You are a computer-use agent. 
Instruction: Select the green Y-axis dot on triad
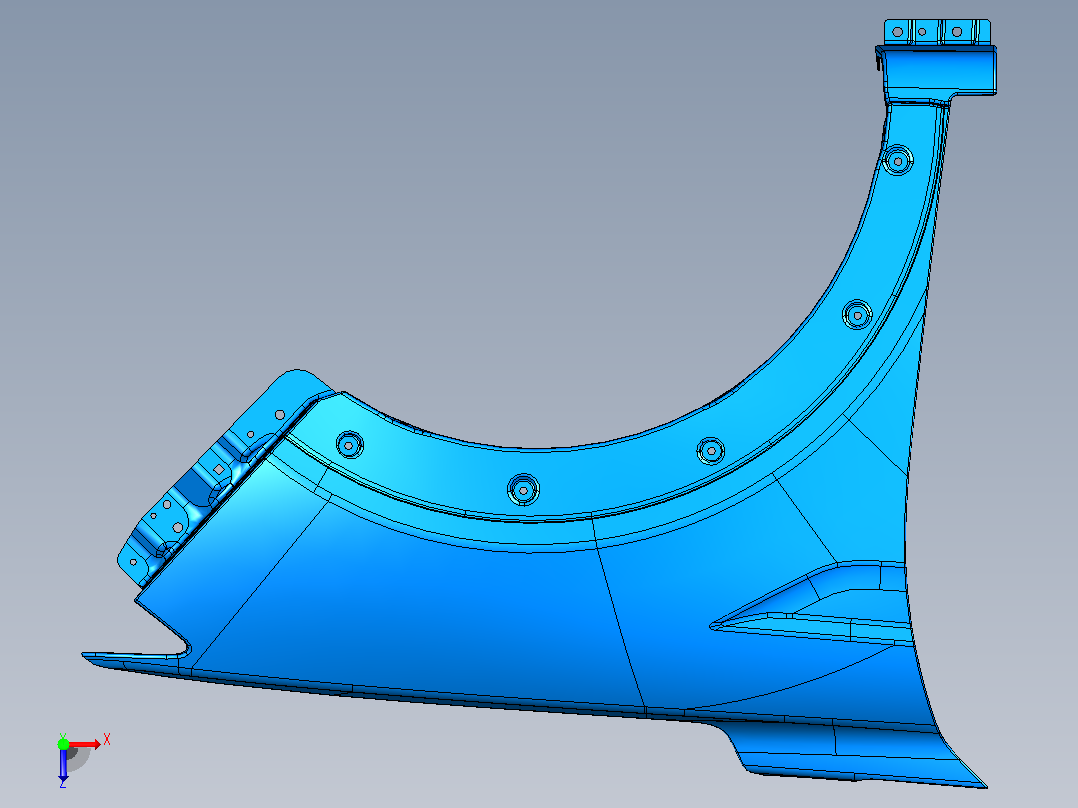(x=63, y=744)
